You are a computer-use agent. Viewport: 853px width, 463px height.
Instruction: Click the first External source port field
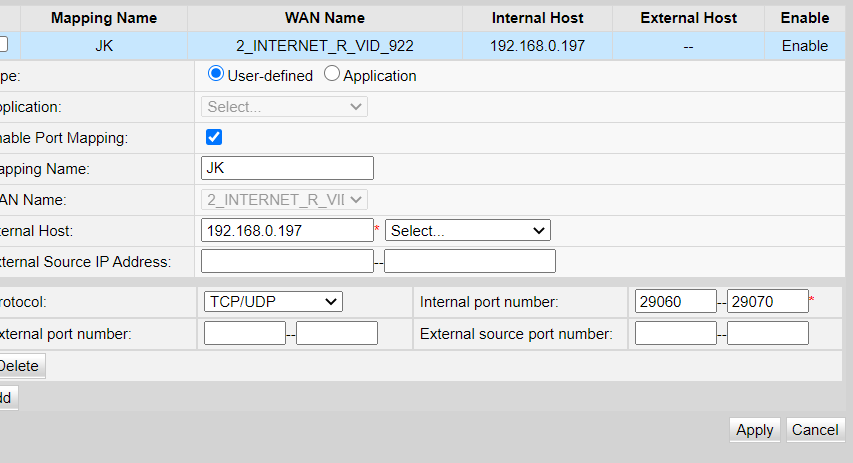[675, 333]
